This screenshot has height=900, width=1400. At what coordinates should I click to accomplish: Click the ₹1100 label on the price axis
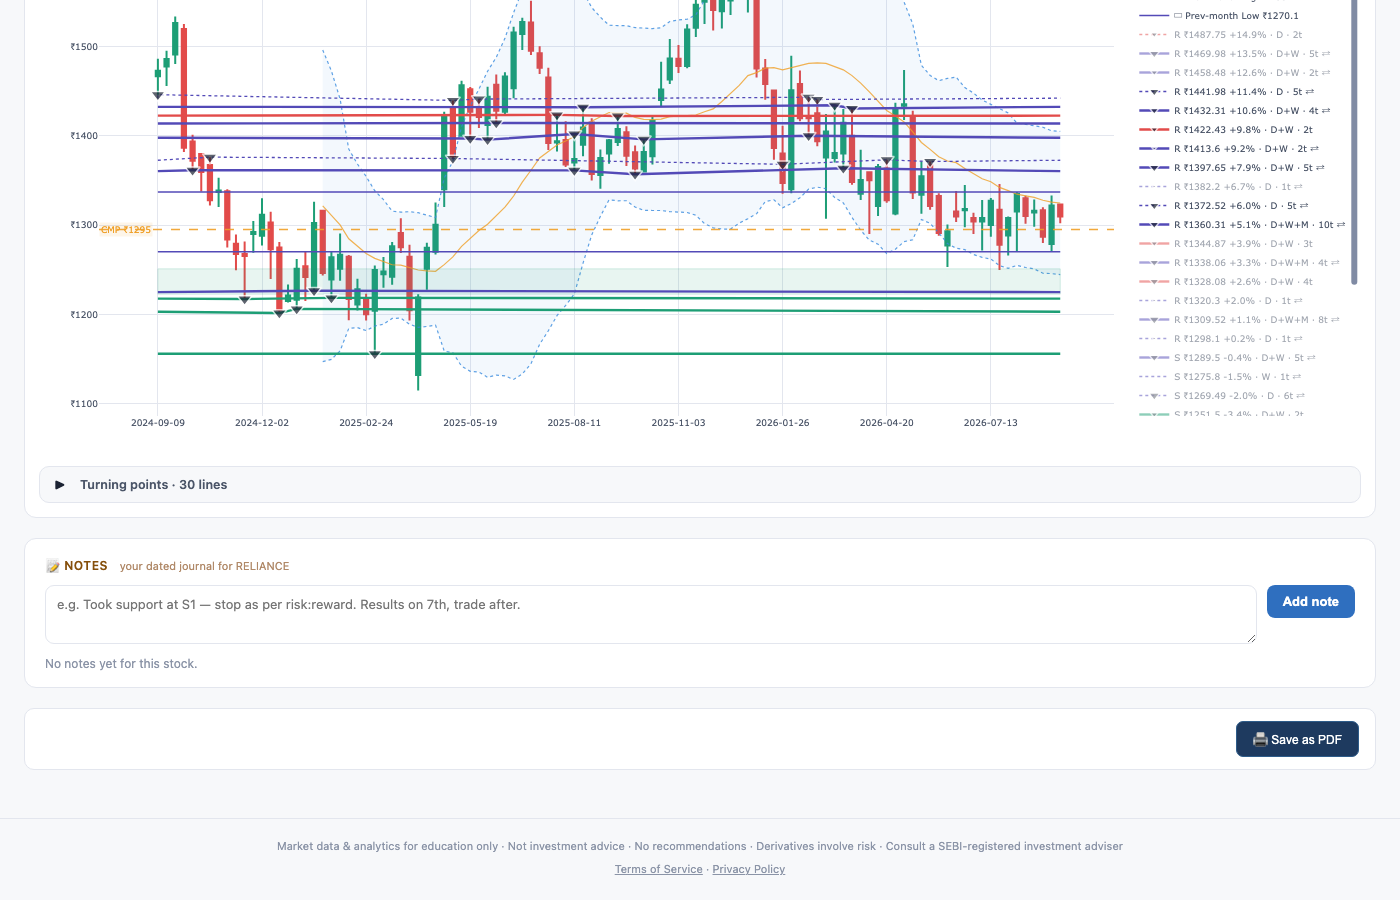84,404
